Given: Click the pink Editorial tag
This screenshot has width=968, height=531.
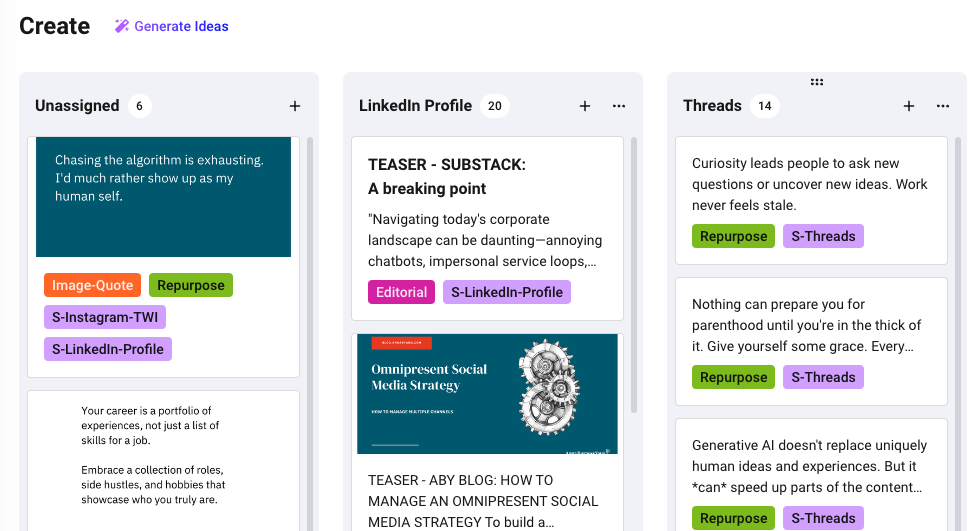Looking at the screenshot, I should (x=401, y=292).
